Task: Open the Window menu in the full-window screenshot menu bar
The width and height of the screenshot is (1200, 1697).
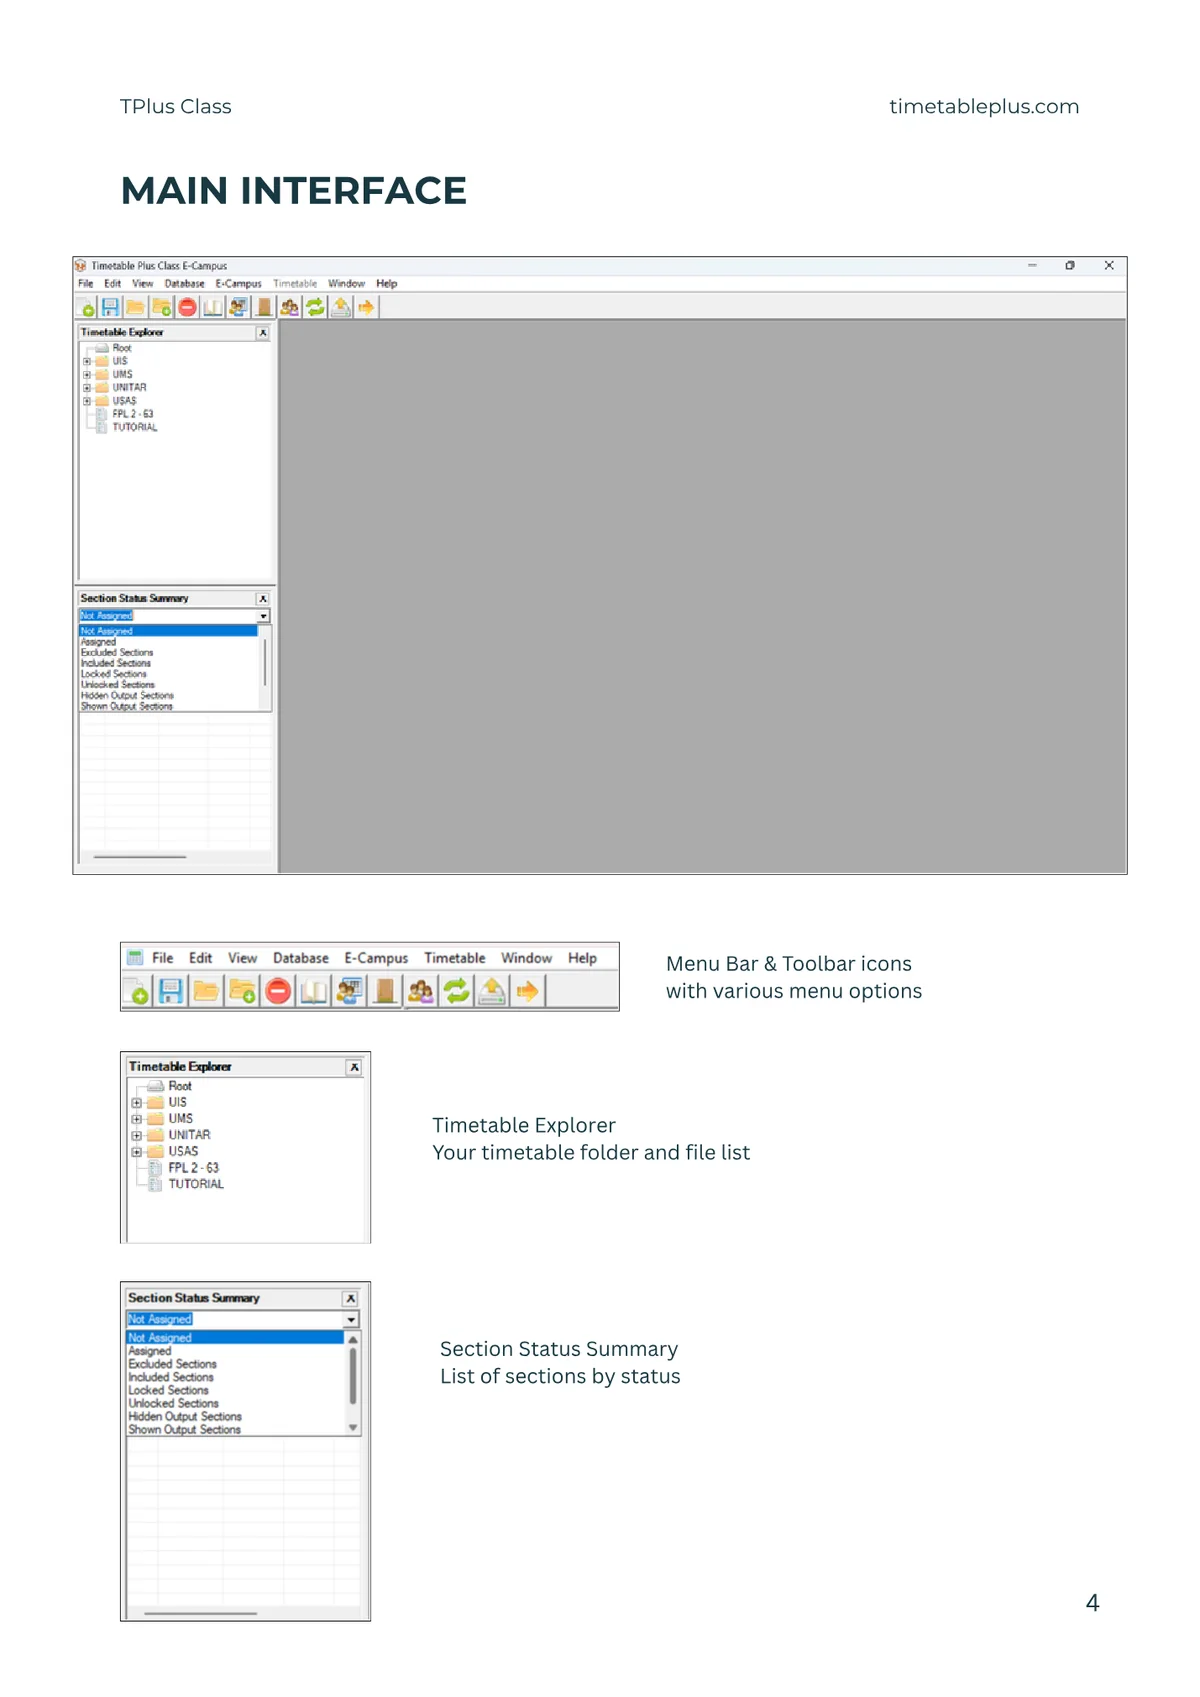Action: 346,284
